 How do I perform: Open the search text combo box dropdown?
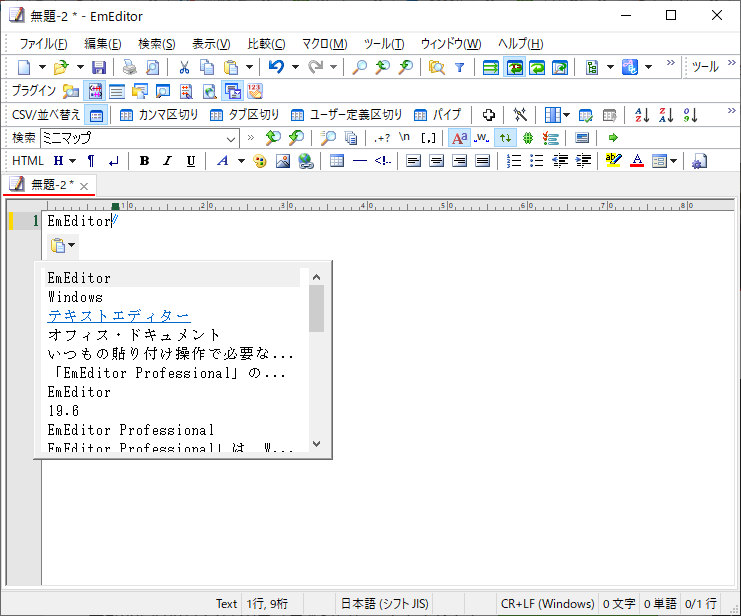pyautogui.click(x=231, y=139)
